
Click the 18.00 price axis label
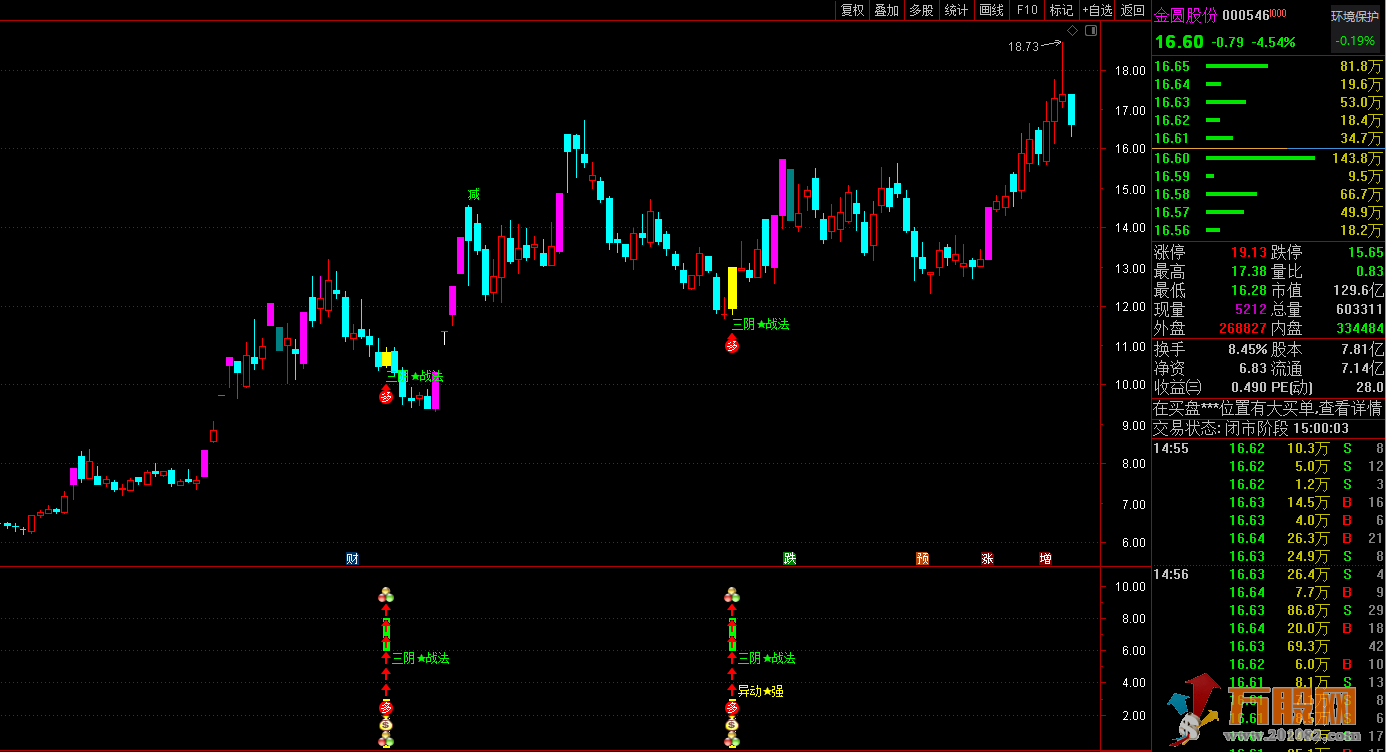tap(1131, 71)
